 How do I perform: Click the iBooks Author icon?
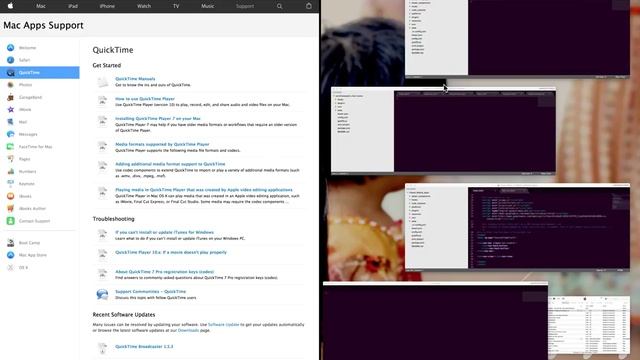point(11,209)
